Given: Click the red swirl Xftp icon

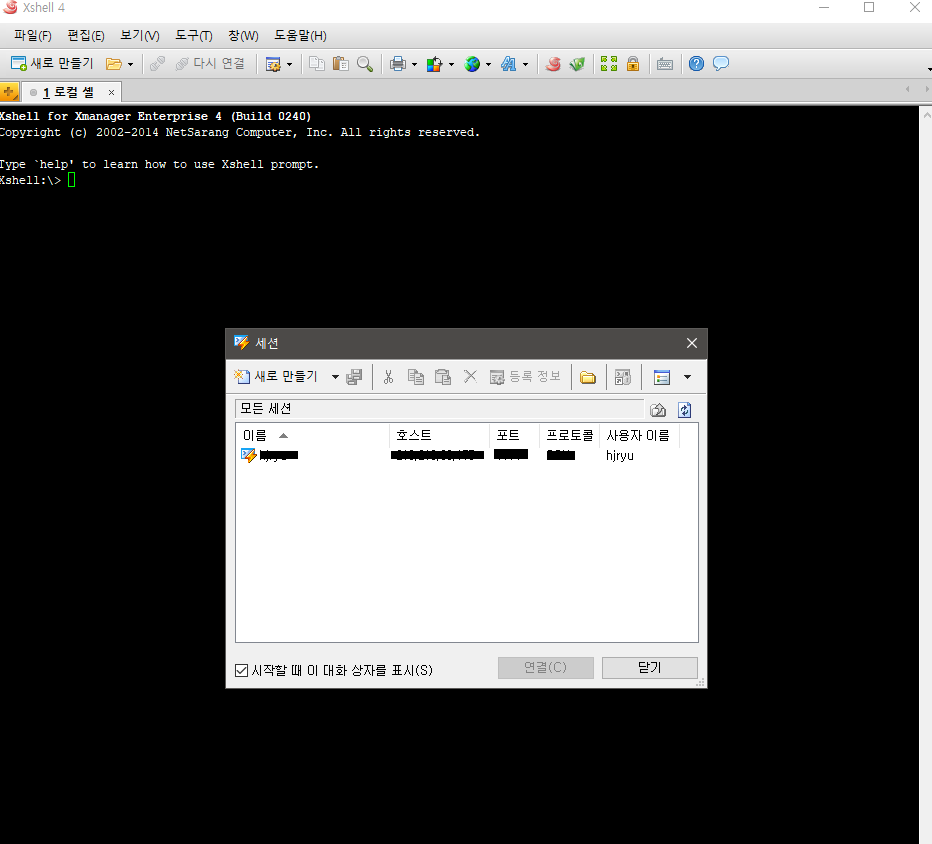Looking at the screenshot, I should click(553, 64).
